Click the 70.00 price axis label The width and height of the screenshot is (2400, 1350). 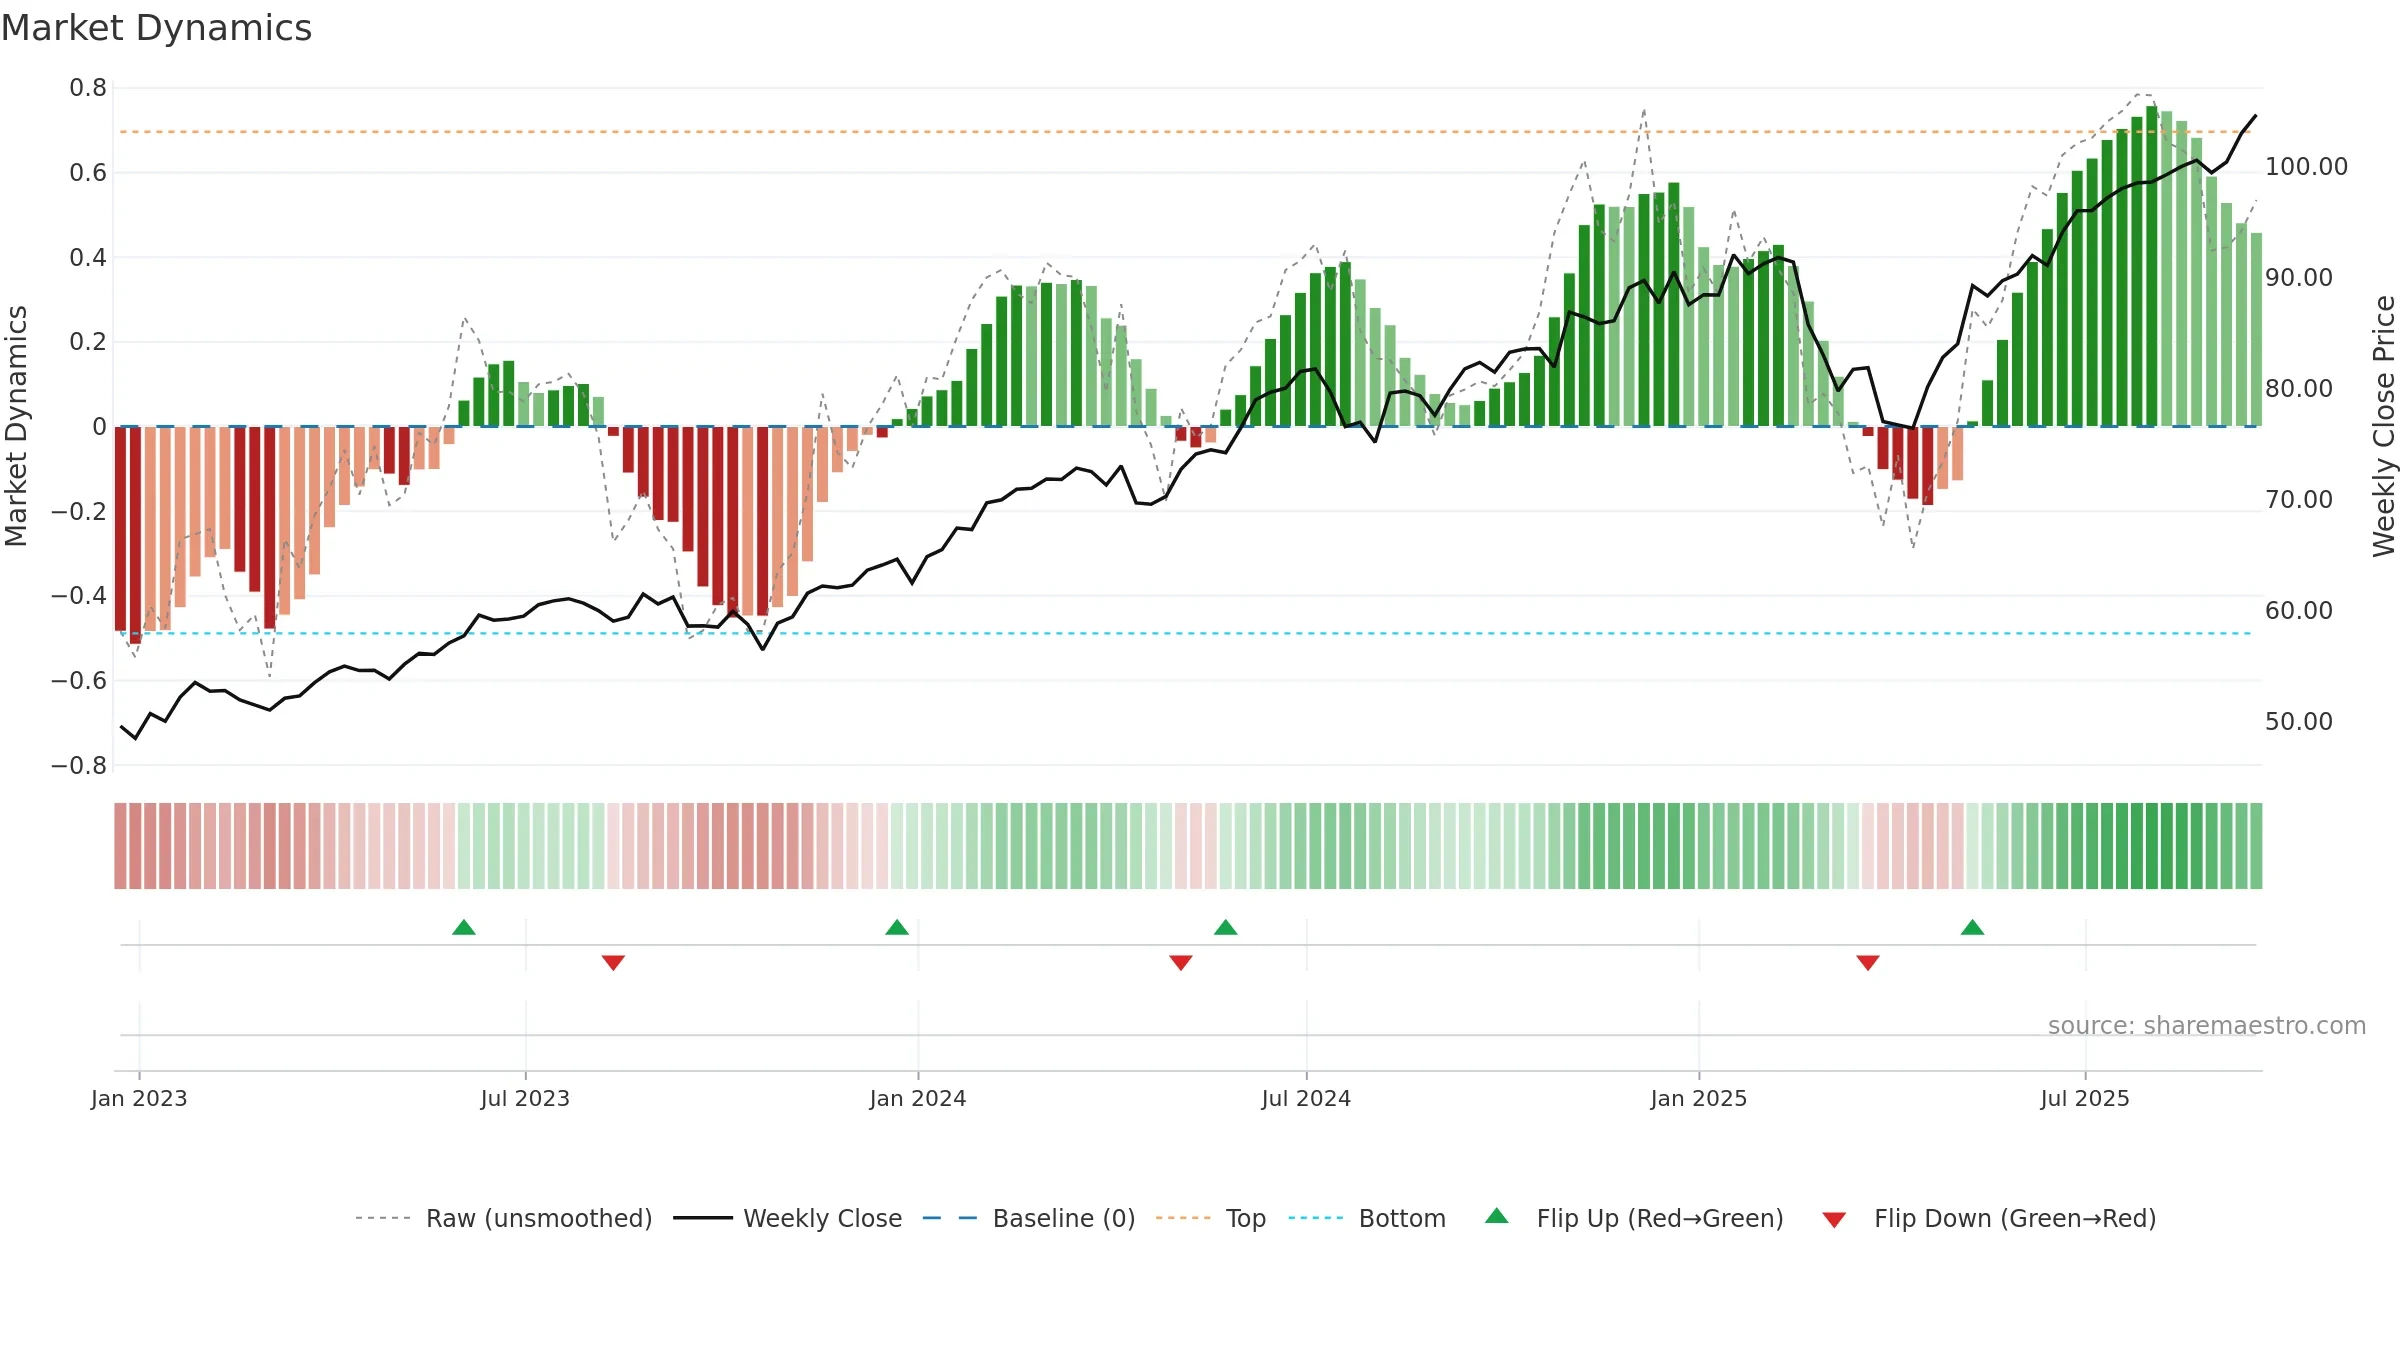click(x=2299, y=499)
